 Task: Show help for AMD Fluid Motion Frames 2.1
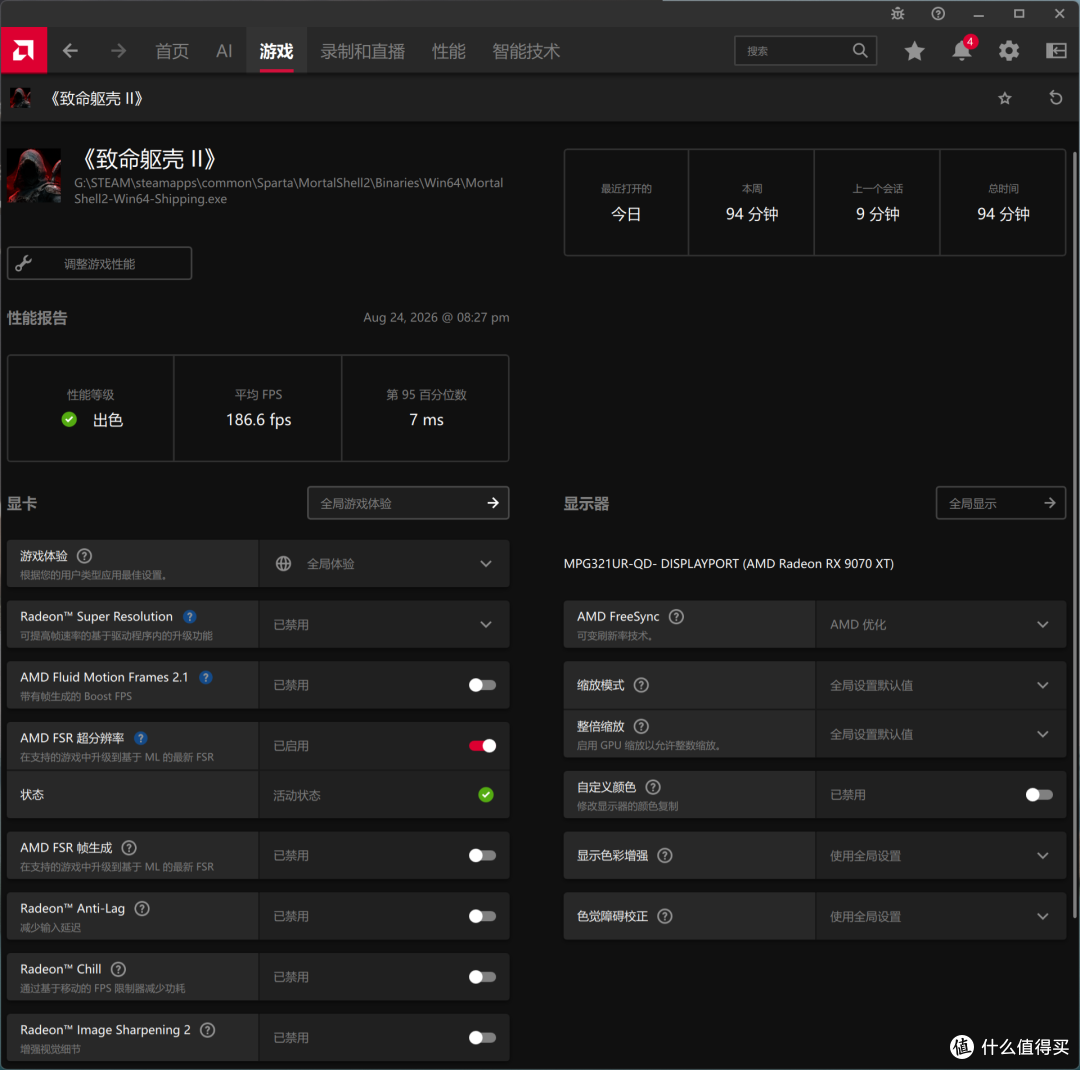pyautogui.click(x=205, y=677)
